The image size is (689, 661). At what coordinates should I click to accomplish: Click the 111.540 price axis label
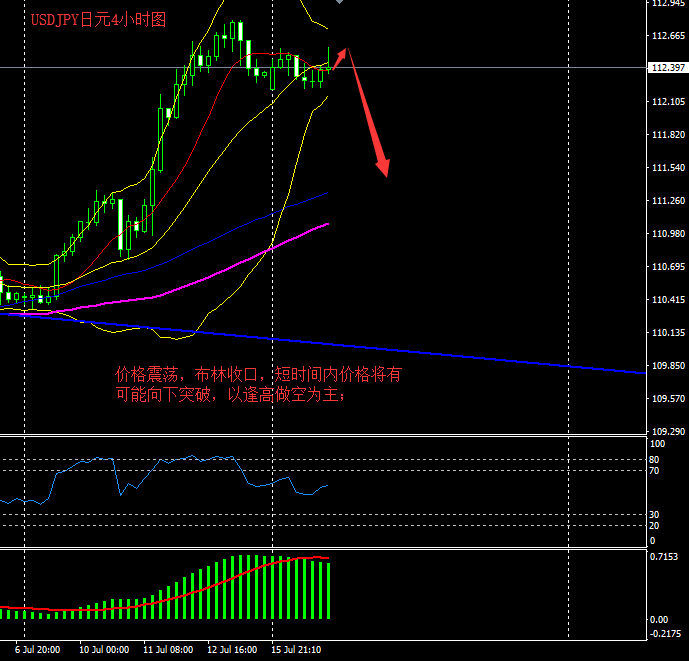(668, 167)
